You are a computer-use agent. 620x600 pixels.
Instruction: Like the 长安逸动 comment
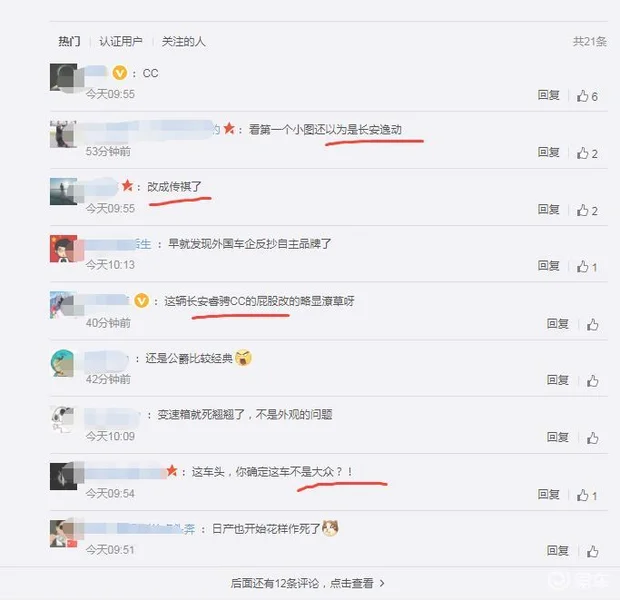587,153
